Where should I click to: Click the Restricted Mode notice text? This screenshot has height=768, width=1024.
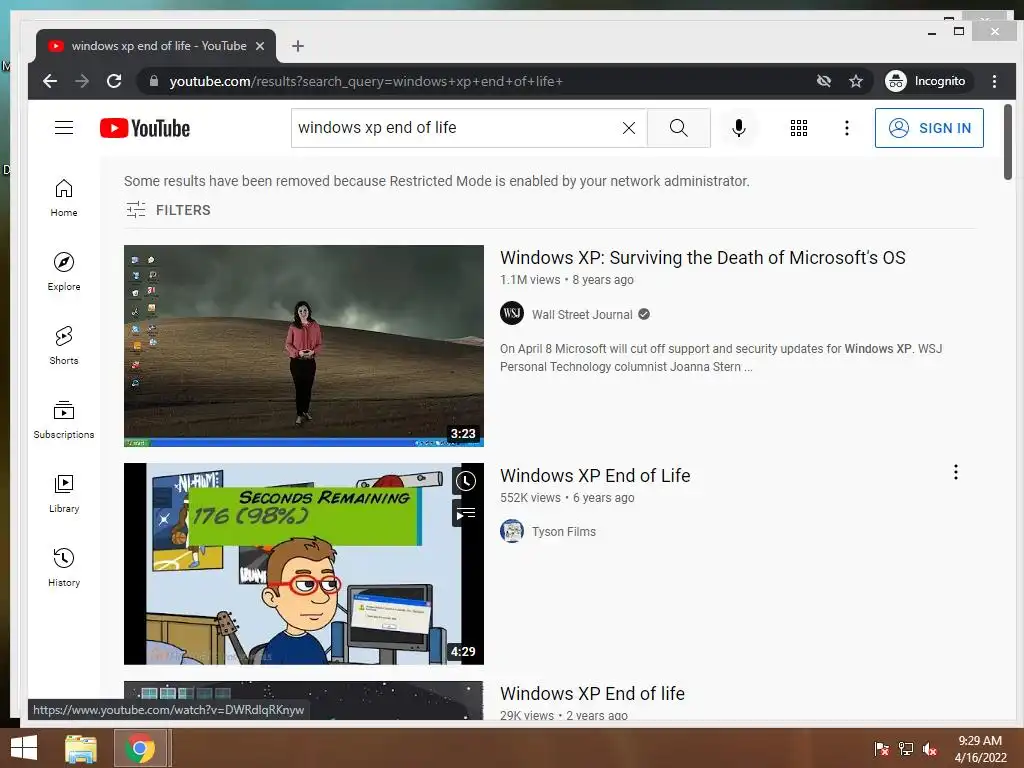click(436, 181)
